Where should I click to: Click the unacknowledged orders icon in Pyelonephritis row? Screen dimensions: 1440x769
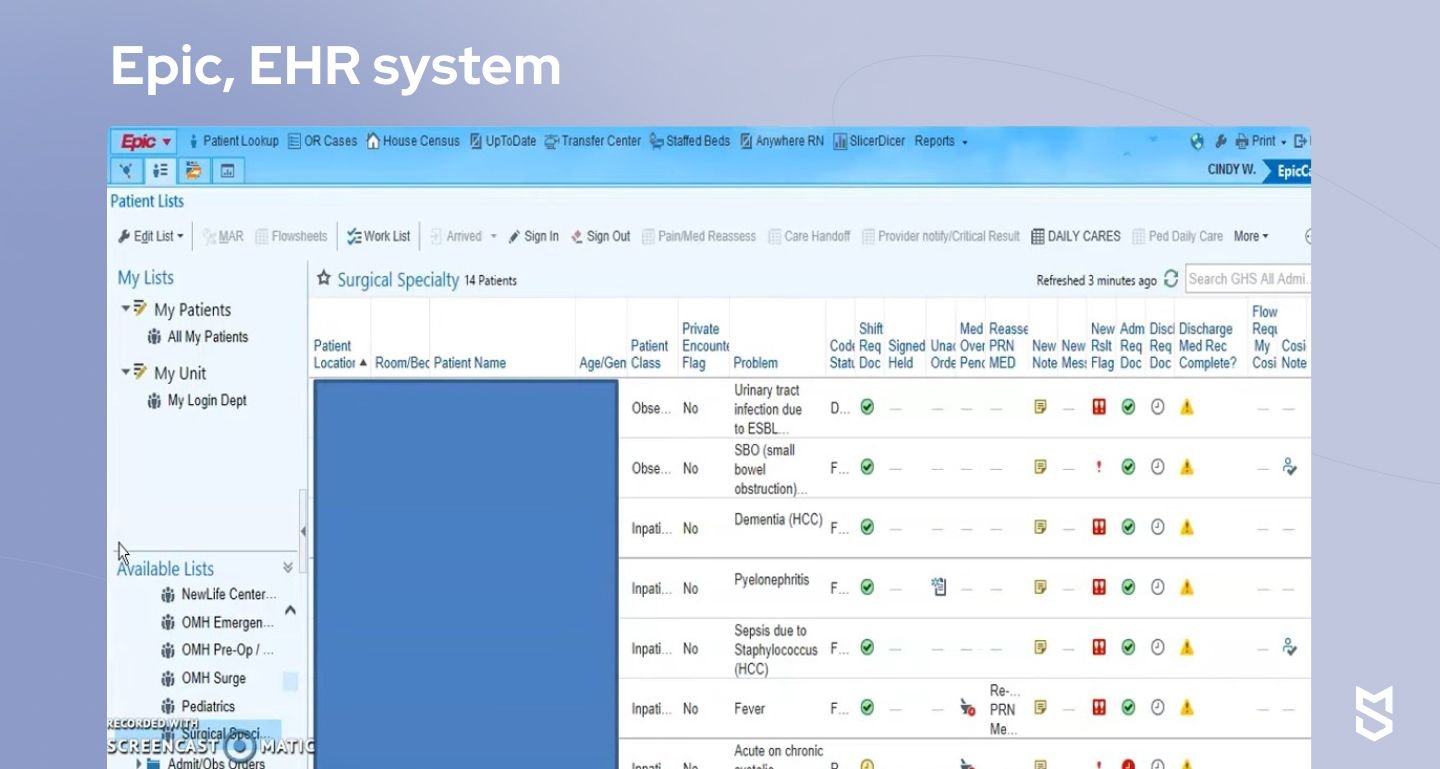[x=939, y=586]
